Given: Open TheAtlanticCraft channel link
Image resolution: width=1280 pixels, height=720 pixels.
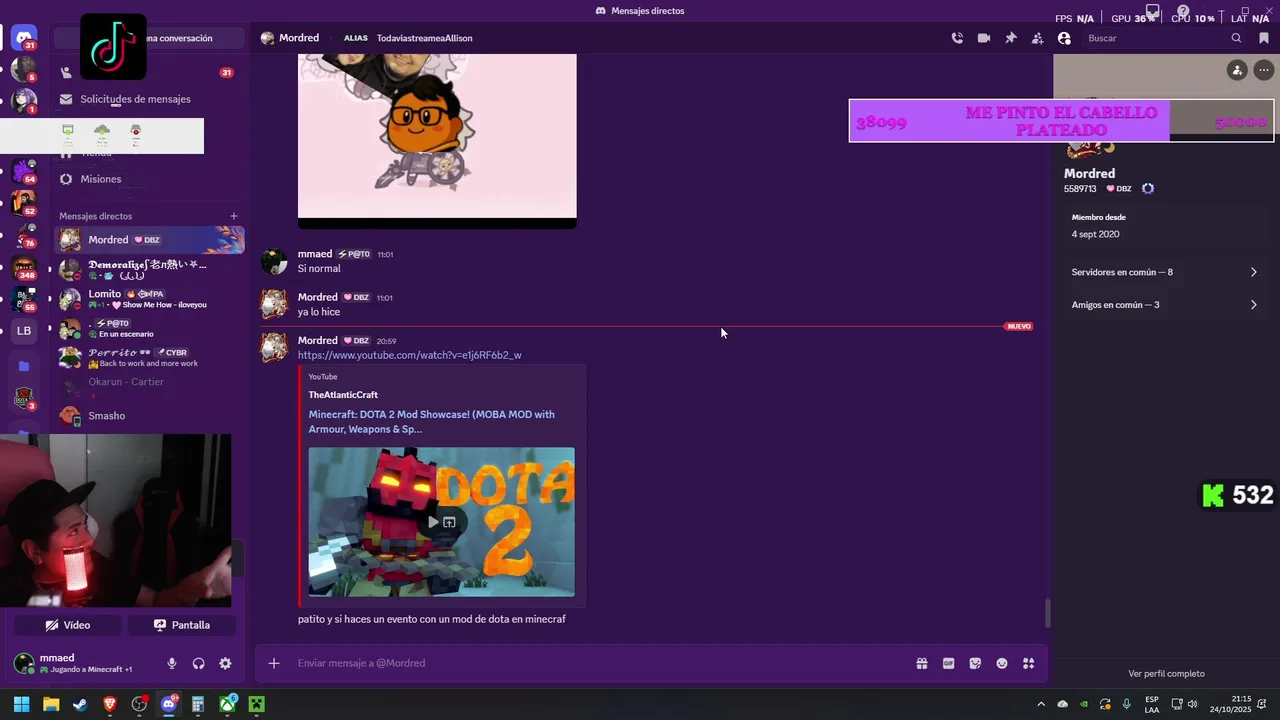Looking at the screenshot, I should coord(343,395).
